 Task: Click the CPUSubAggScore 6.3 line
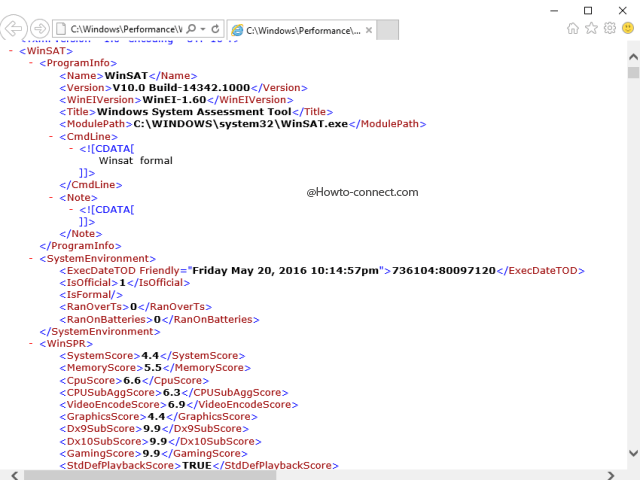[174, 393]
